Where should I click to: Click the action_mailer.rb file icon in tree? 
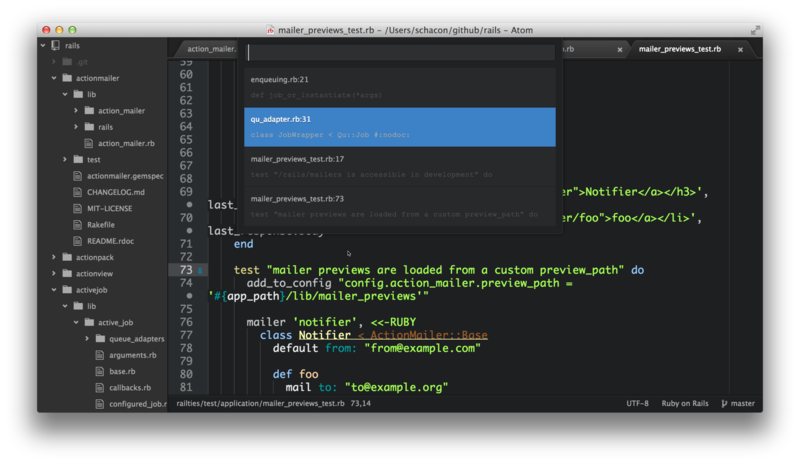point(88,143)
